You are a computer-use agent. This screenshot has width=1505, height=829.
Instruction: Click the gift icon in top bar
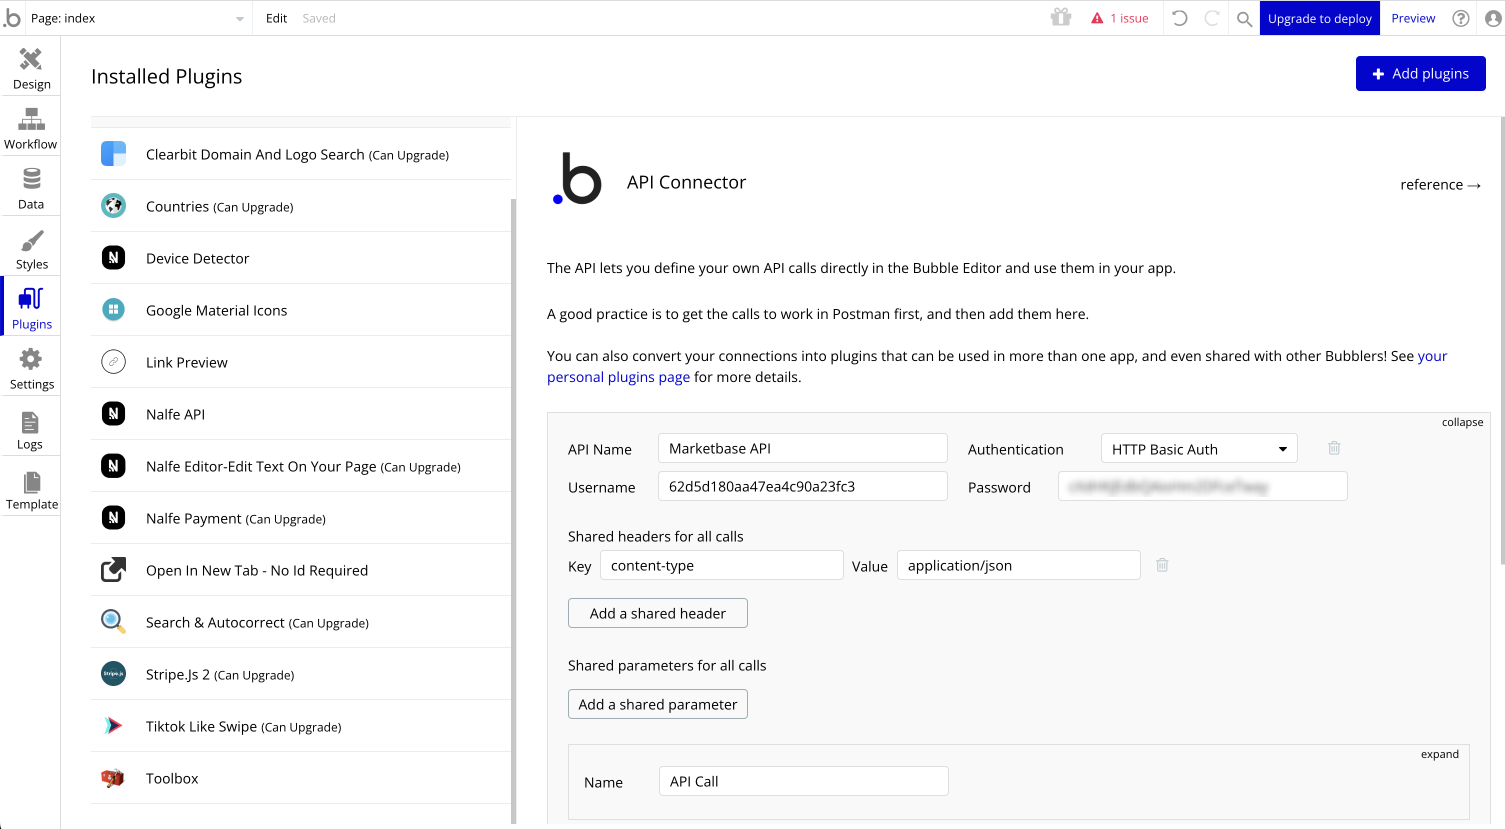[x=1061, y=18]
